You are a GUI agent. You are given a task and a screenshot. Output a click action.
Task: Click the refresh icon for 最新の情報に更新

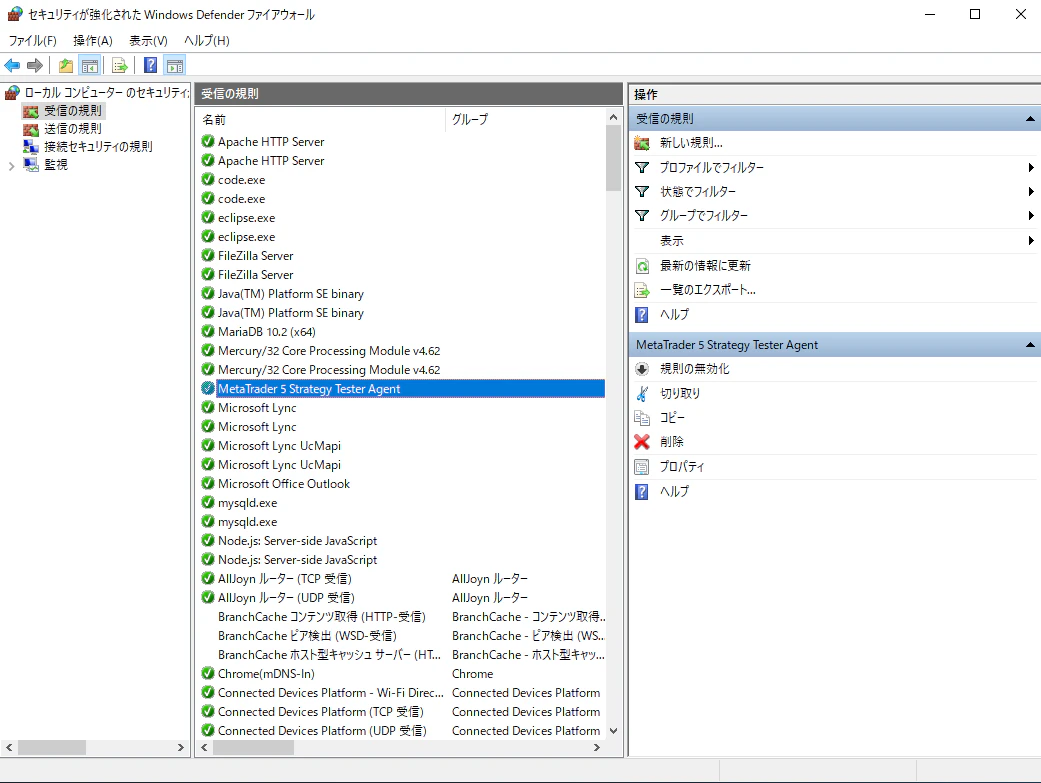point(642,266)
